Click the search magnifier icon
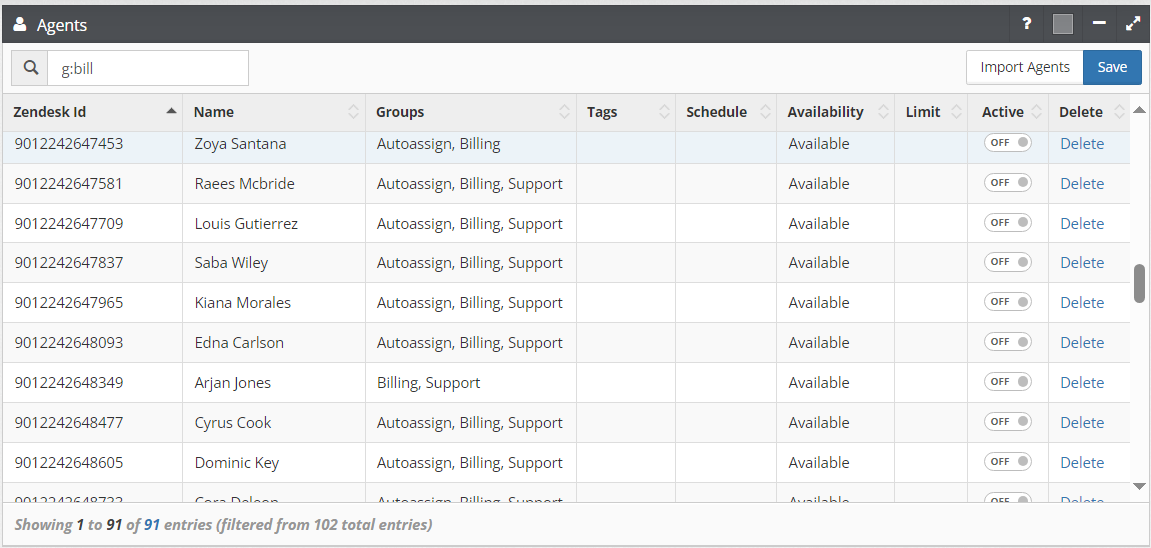 click(x=30, y=68)
